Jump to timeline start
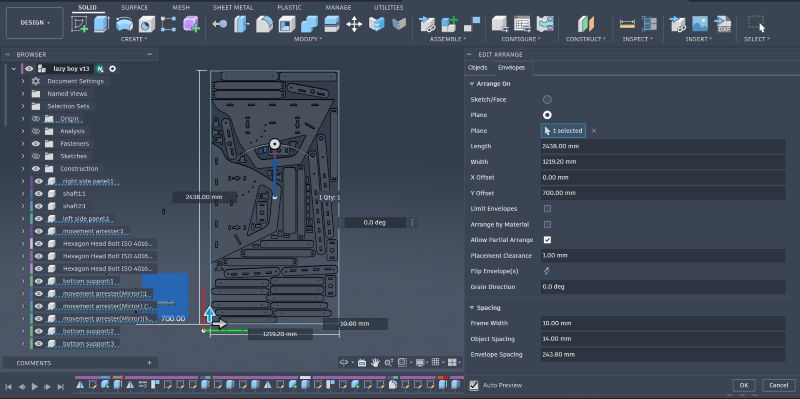The height and width of the screenshot is (399, 800). [9, 387]
